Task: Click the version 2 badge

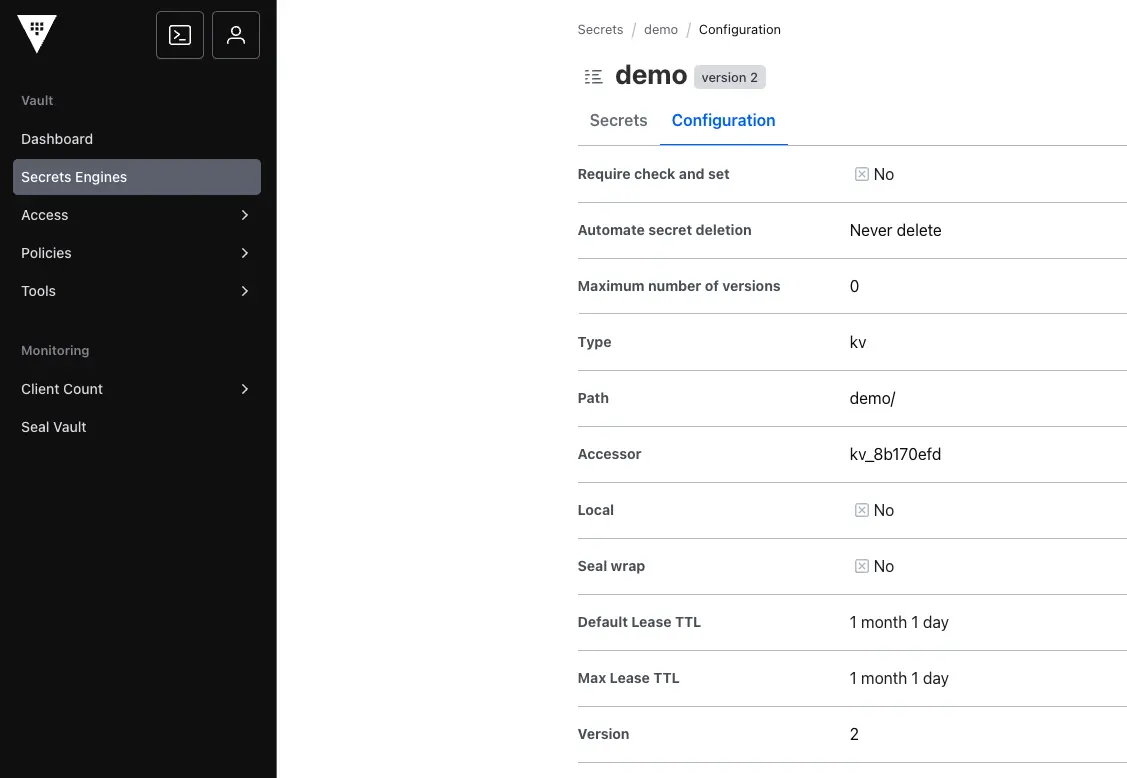Action: [730, 77]
